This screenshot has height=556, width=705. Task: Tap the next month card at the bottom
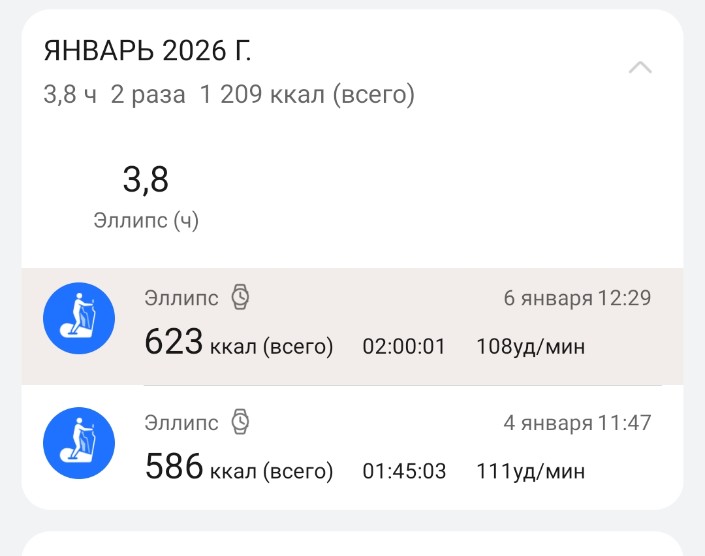click(352, 544)
